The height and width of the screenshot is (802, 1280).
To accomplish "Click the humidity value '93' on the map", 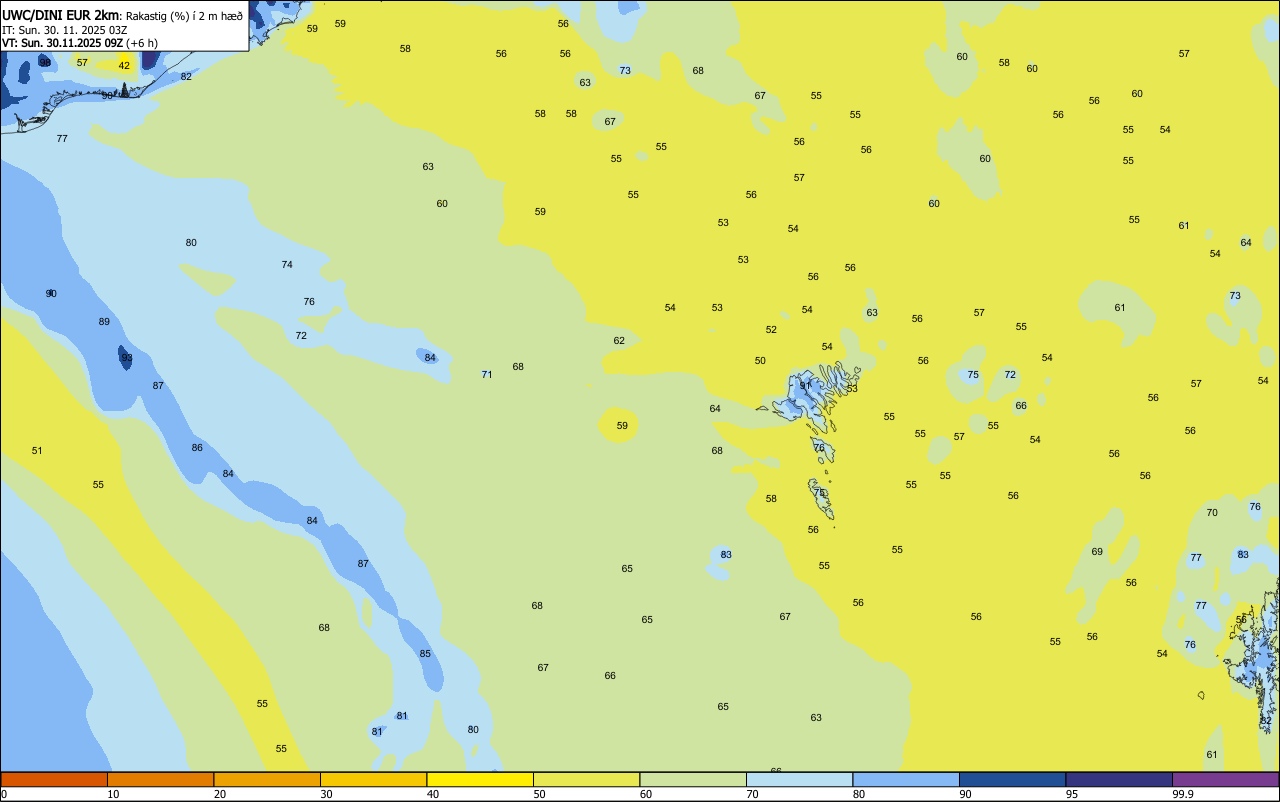I will click(126, 358).
